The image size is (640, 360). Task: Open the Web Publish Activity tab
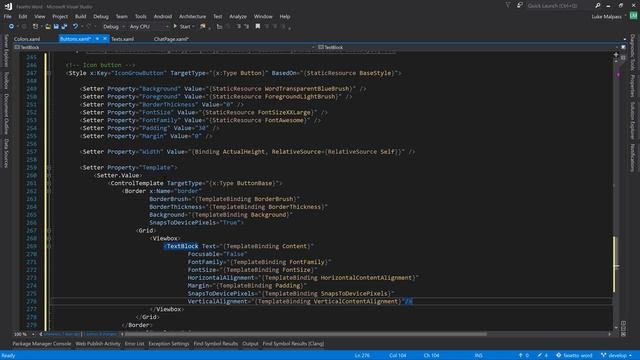(x=98, y=344)
